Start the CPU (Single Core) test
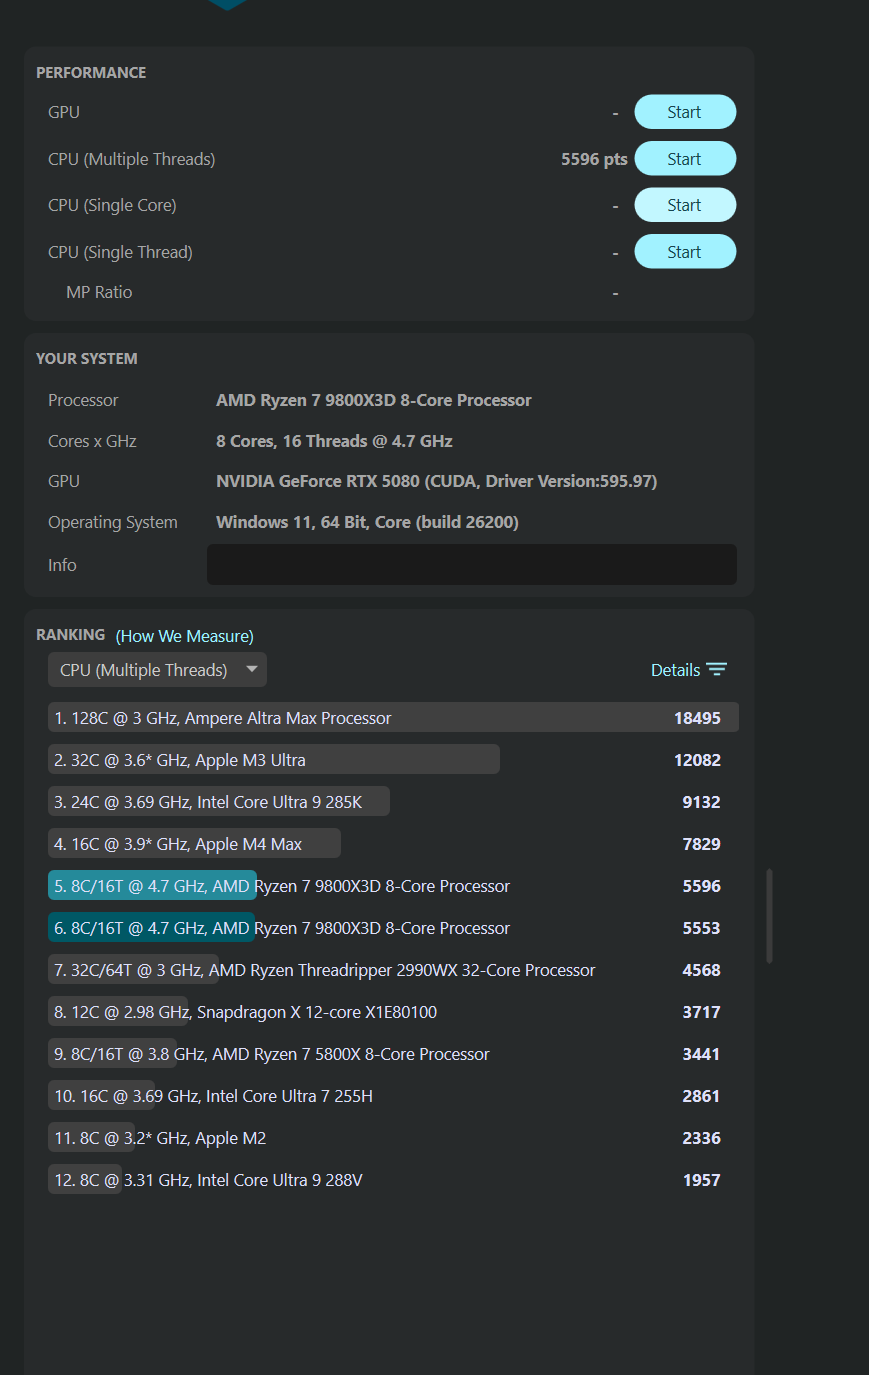 [685, 205]
